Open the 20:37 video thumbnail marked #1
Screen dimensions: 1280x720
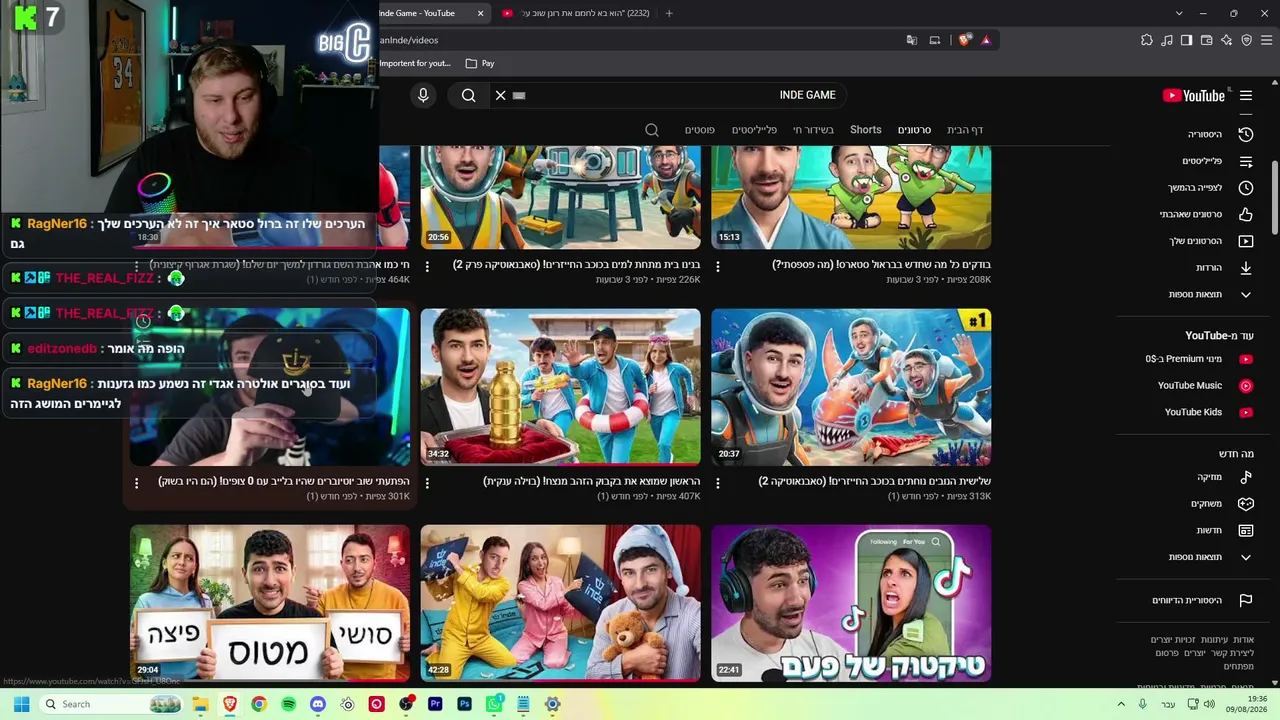[x=851, y=387]
